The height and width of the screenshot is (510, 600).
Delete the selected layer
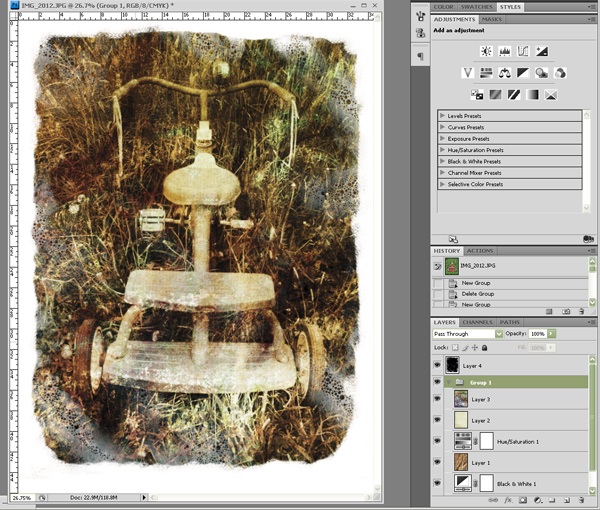click(581, 500)
